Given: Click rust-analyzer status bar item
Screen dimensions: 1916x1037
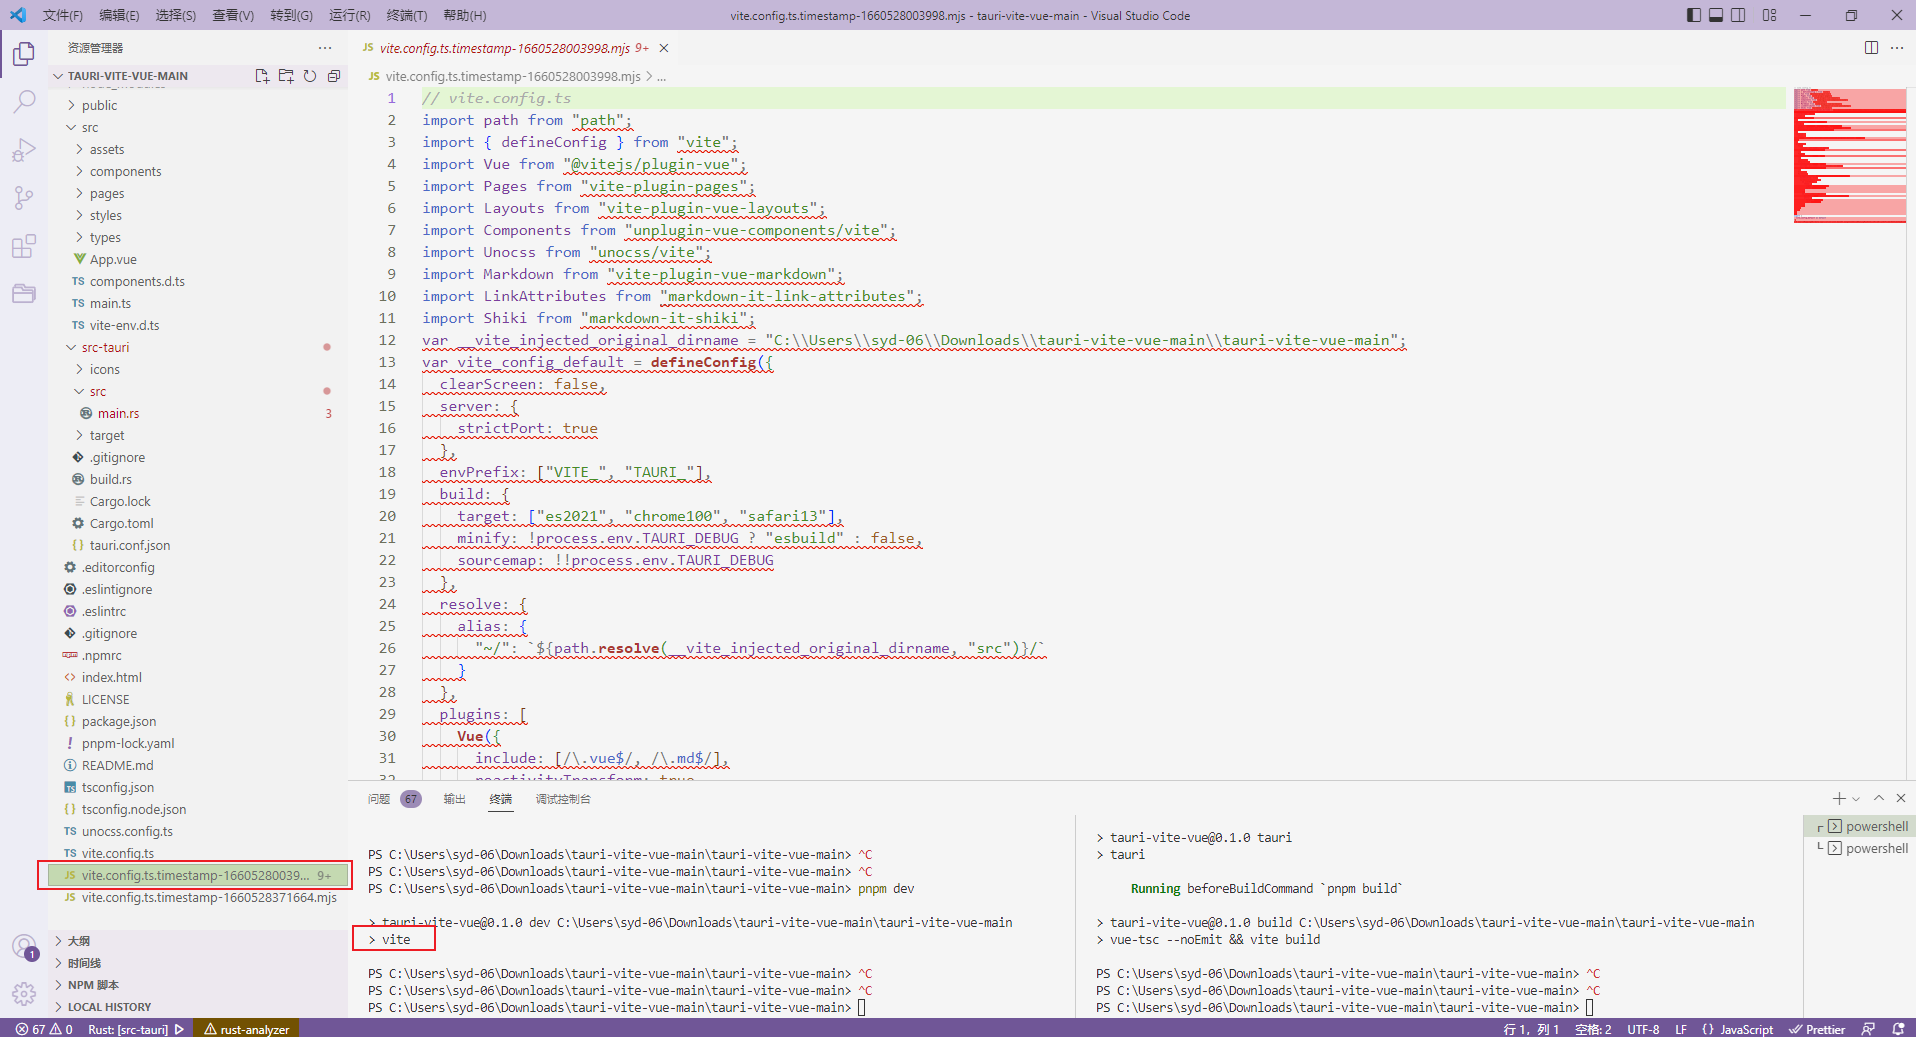Looking at the screenshot, I should click(x=247, y=1029).
